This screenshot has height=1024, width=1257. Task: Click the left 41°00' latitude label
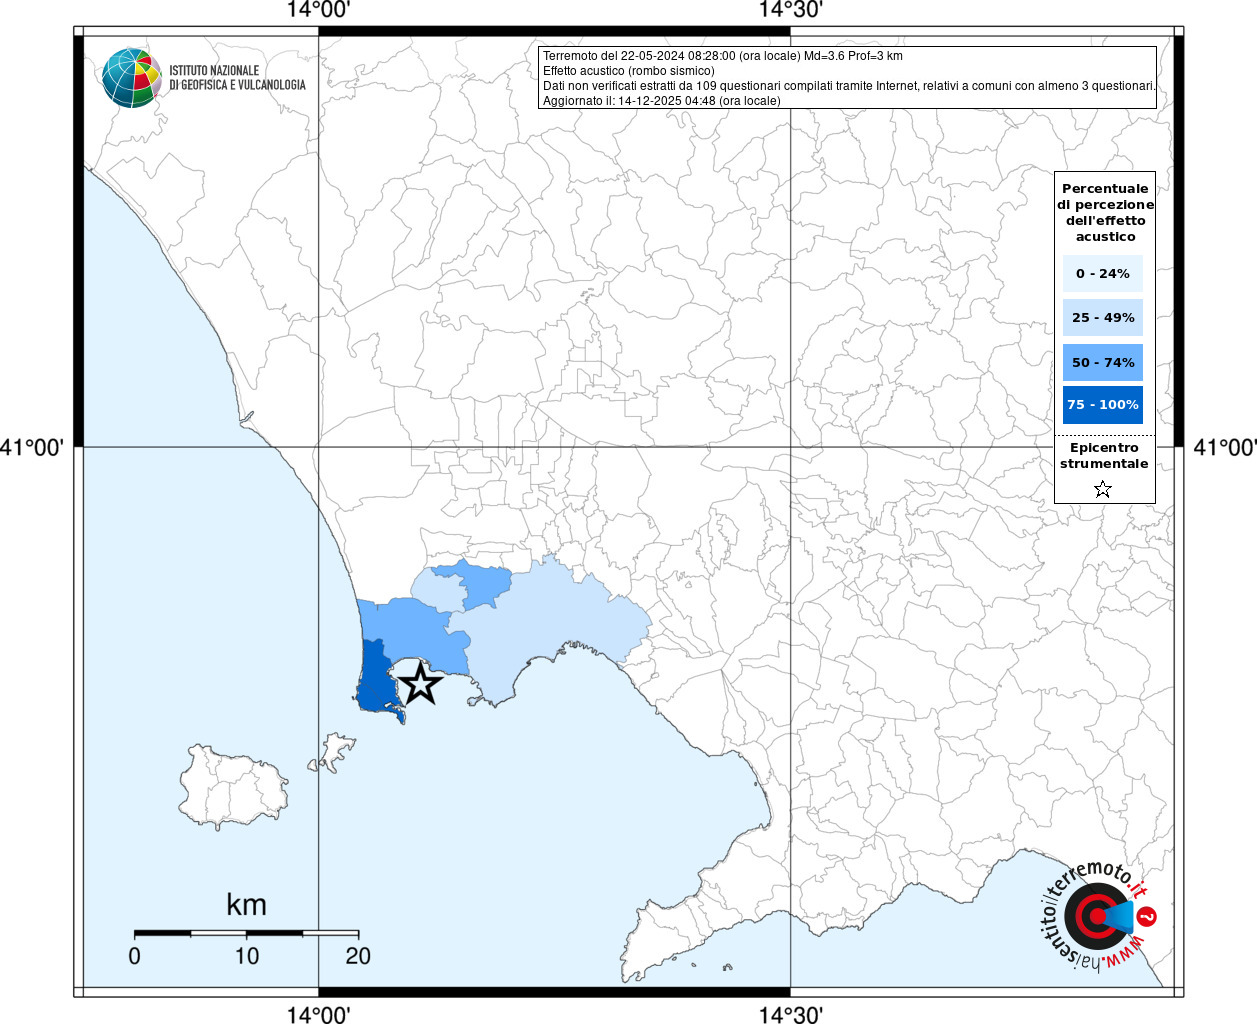coord(32,447)
